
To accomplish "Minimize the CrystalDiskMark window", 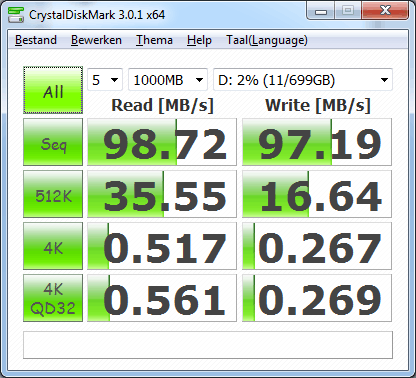I will click(x=321, y=11).
